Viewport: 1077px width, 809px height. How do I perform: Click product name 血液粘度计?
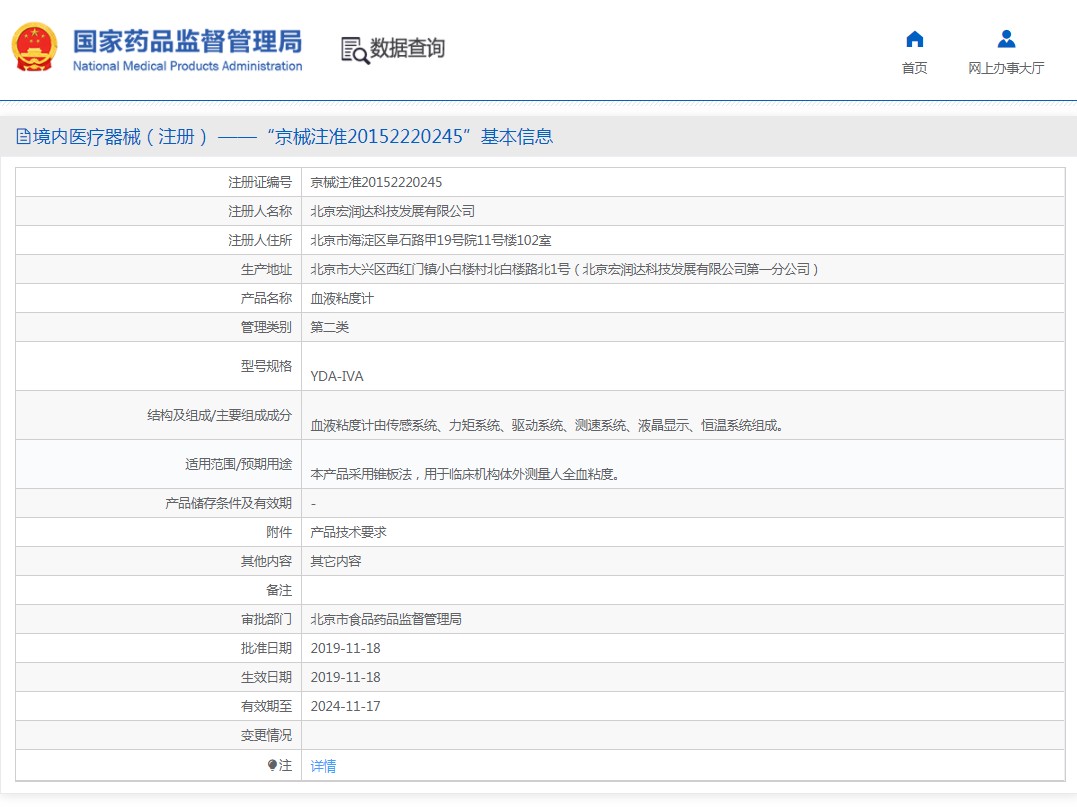[x=342, y=298]
